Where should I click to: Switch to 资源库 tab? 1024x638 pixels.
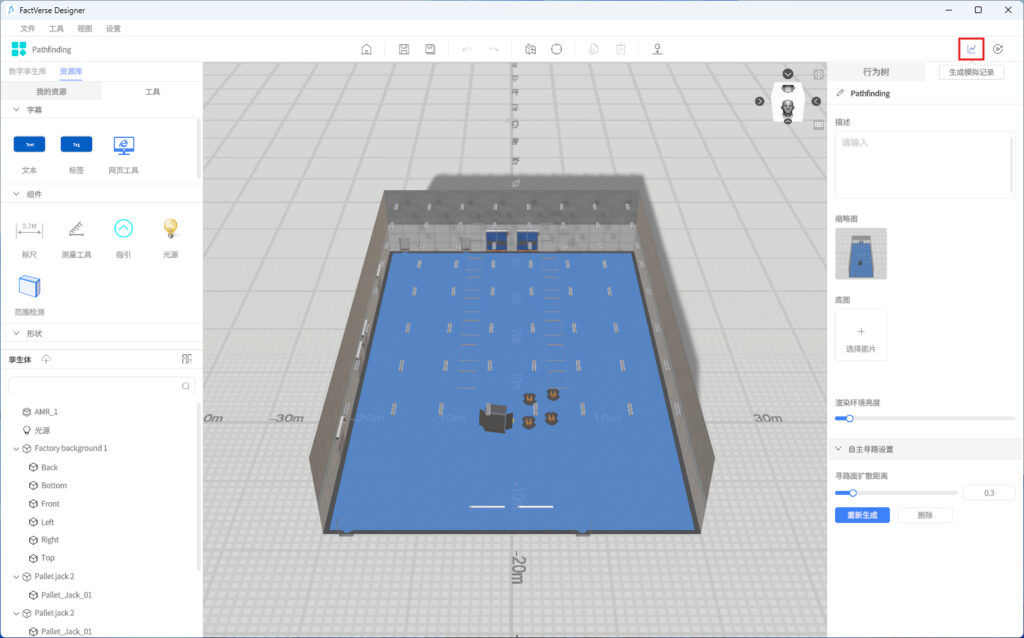[71, 71]
